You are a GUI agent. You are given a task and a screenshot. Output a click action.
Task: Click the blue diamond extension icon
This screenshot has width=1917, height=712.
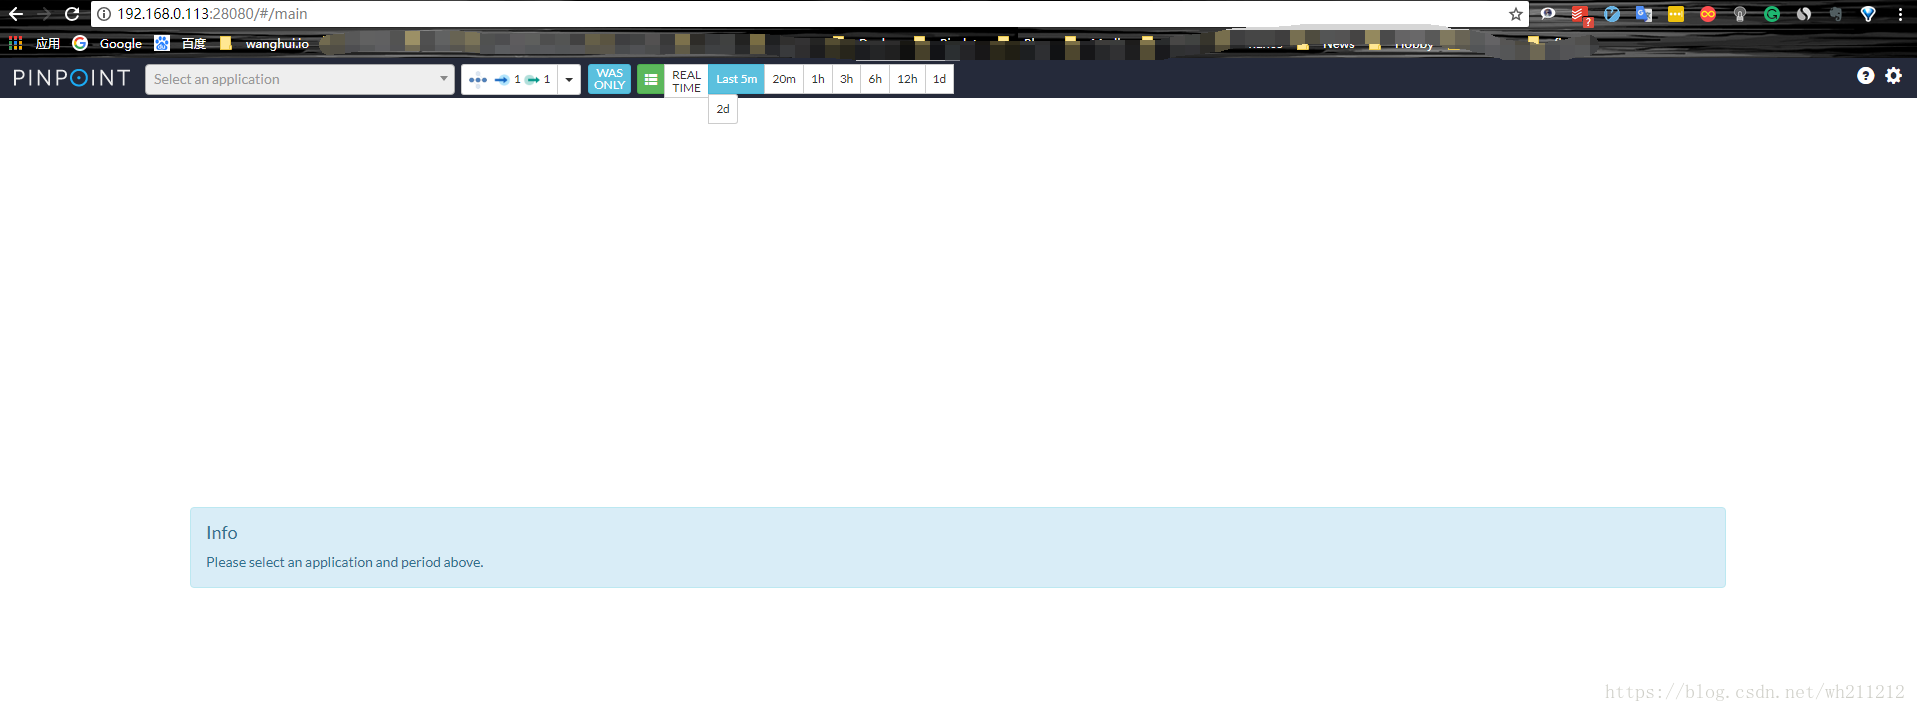1868,14
